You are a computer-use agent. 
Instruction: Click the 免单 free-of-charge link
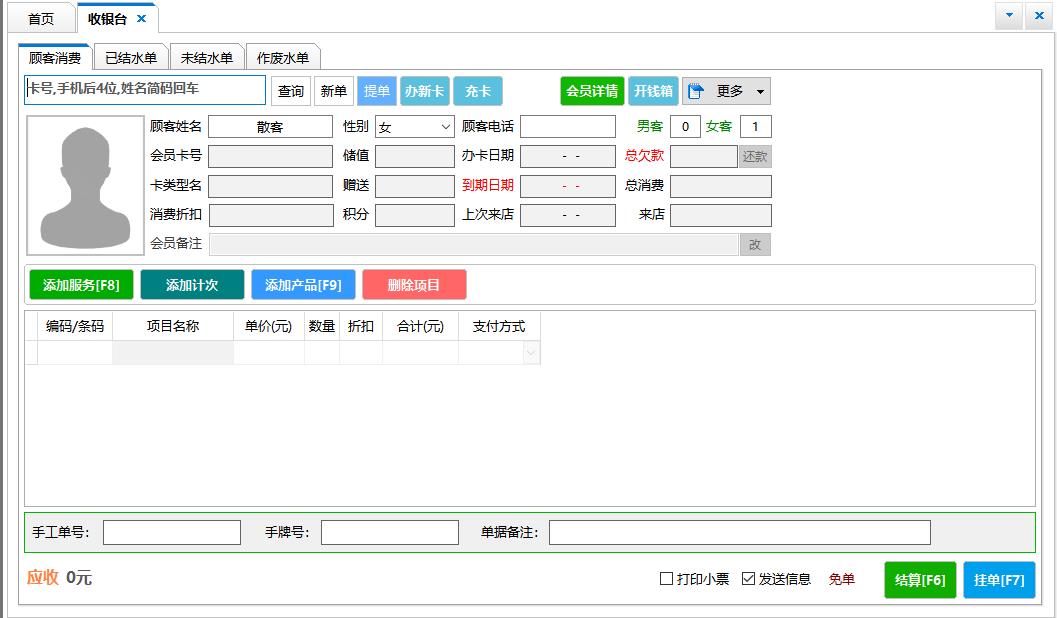(840, 579)
